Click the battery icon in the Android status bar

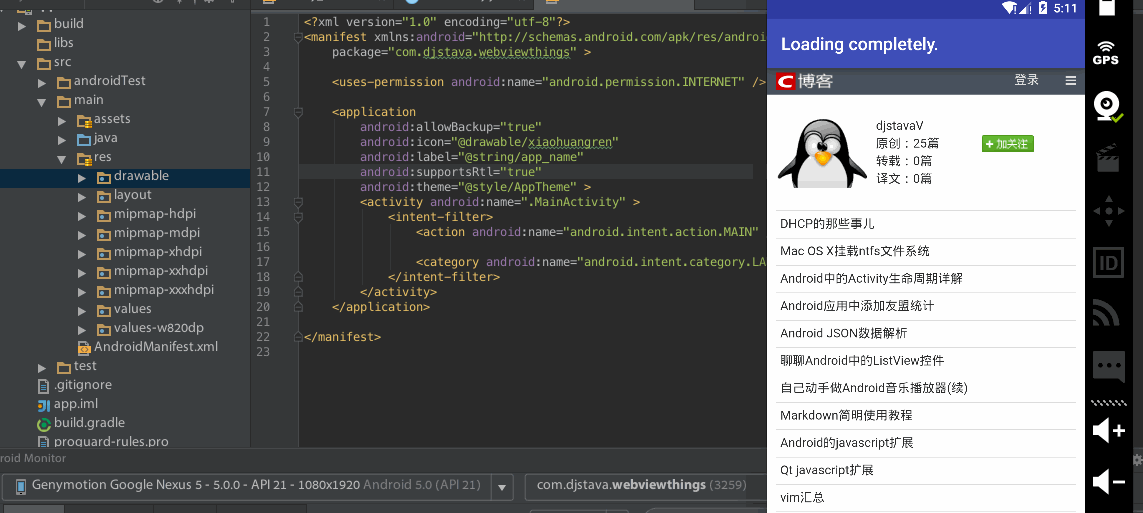pyautogui.click(x=1042, y=8)
